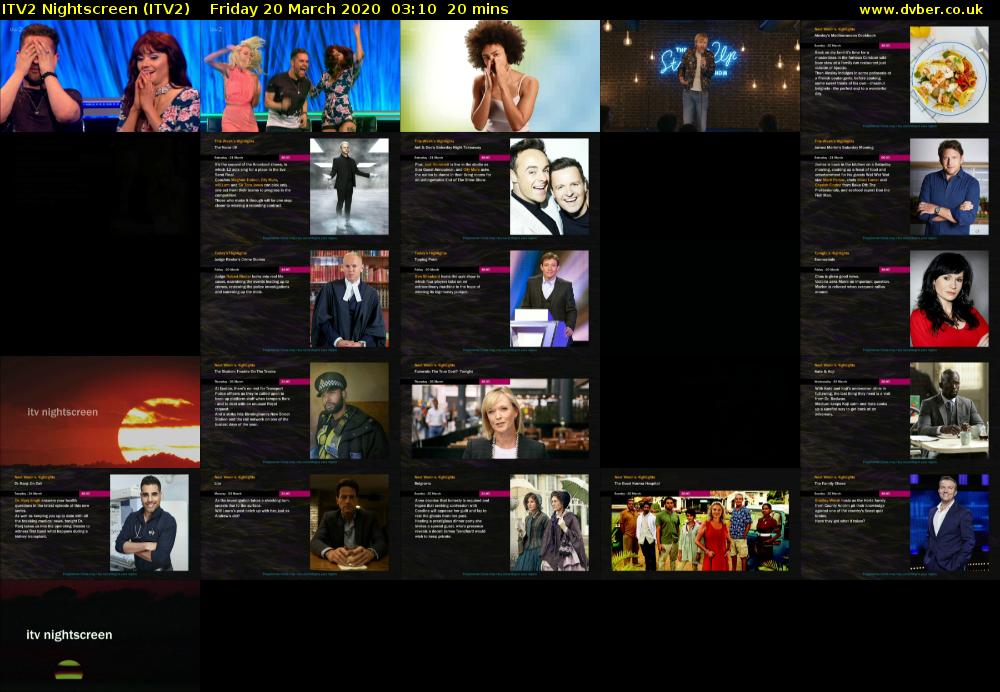
Task: Select the Dr Ranj On Call panel
Action: (100, 522)
